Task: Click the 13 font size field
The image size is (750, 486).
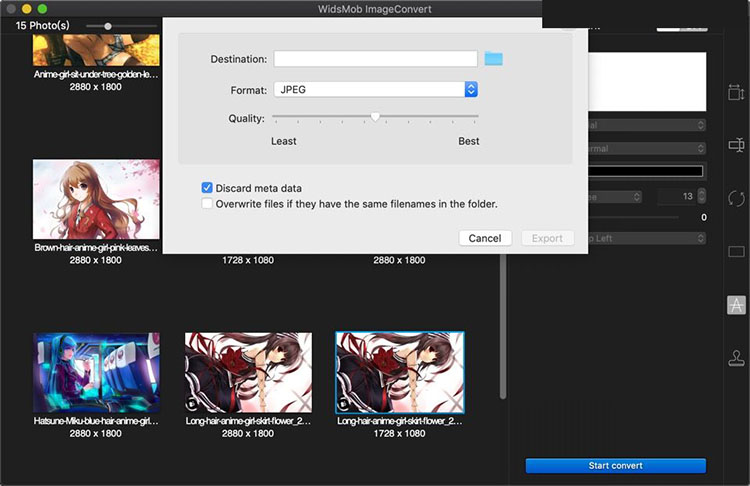Action: (676, 196)
